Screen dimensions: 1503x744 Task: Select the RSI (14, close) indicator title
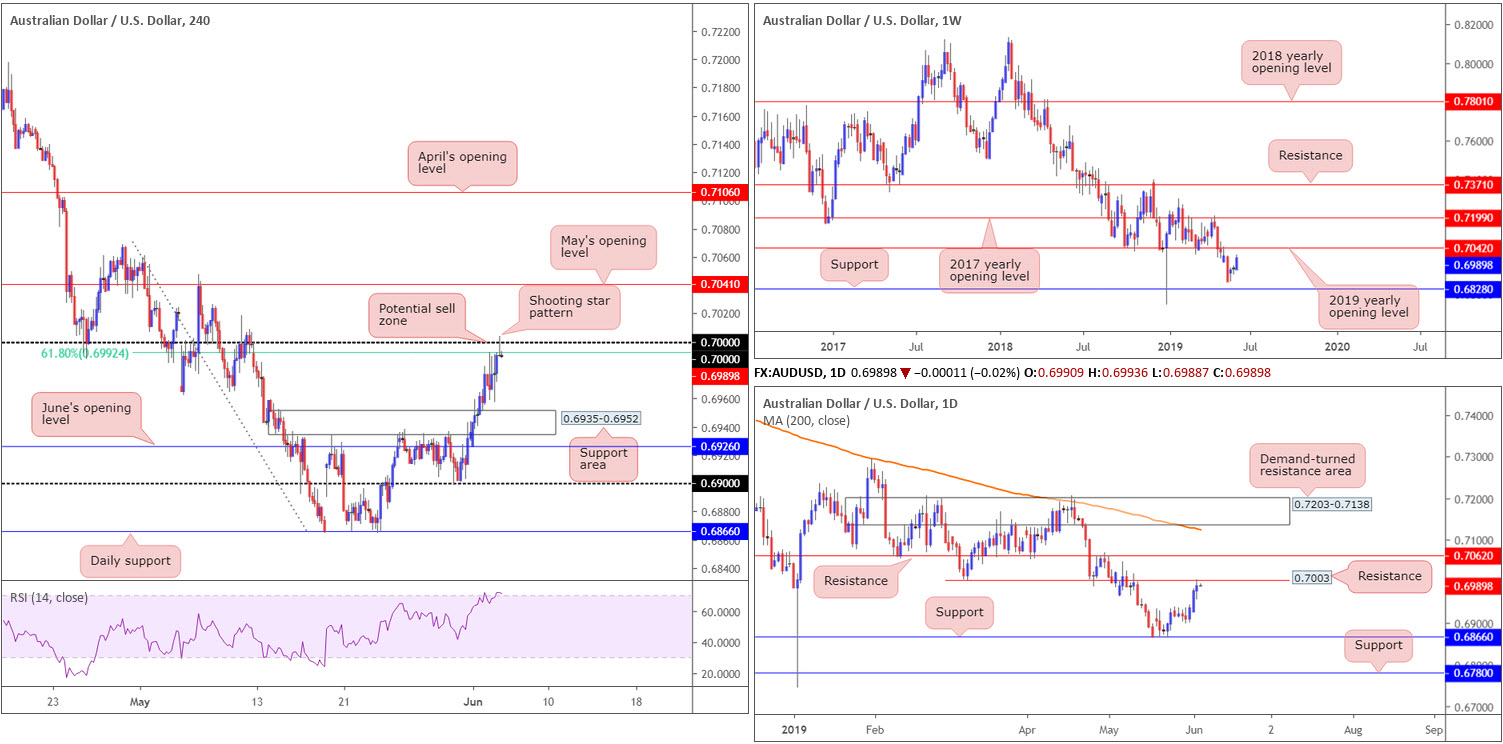[x=50, y=598]
